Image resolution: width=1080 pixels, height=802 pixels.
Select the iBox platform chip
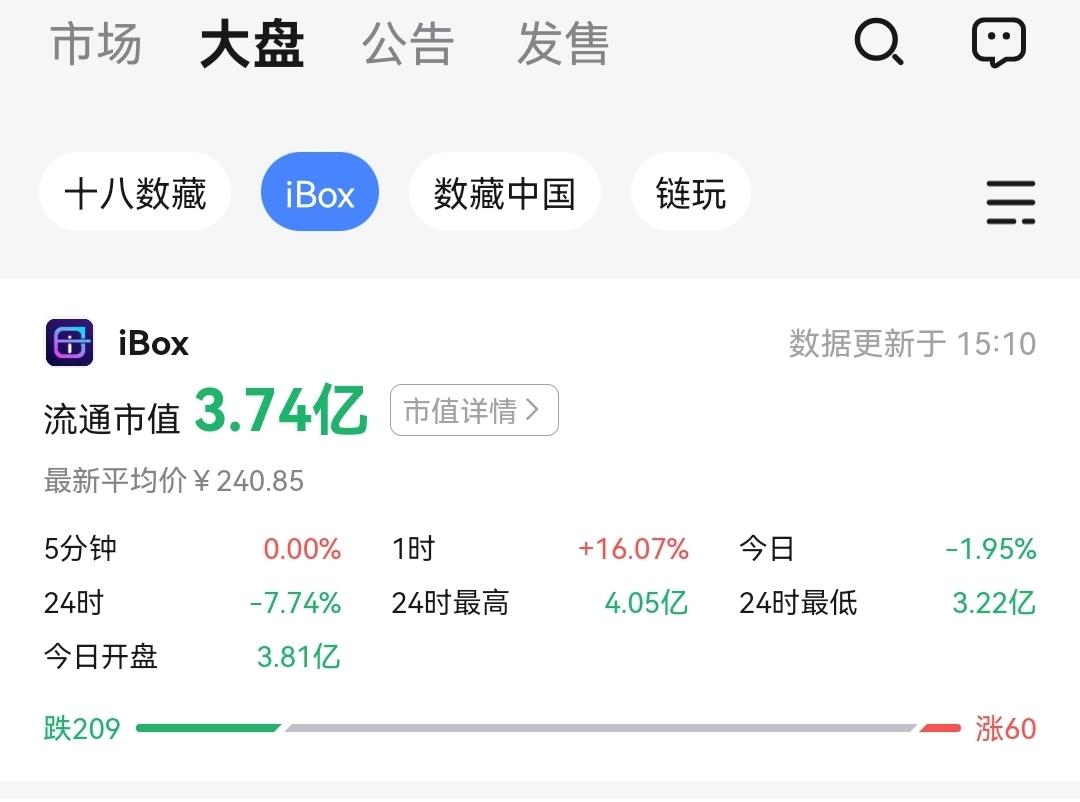(320, 192)
